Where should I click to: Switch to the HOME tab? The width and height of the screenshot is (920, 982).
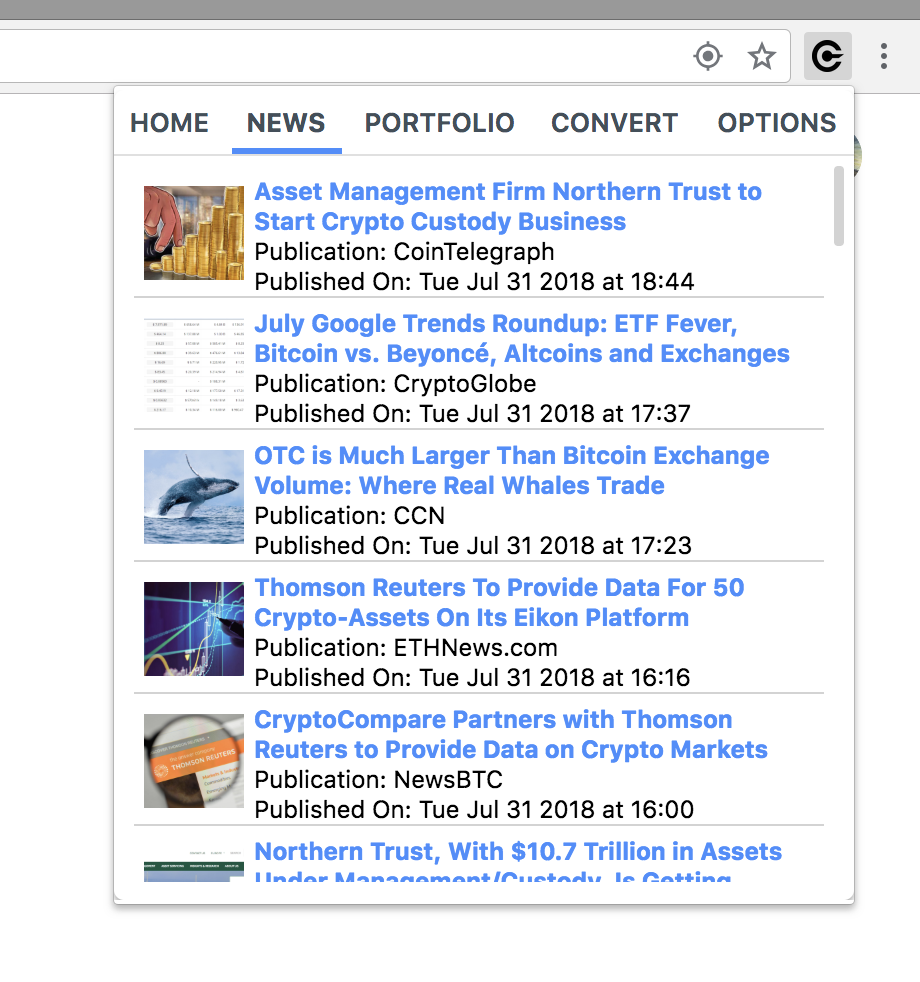point(168,123)
